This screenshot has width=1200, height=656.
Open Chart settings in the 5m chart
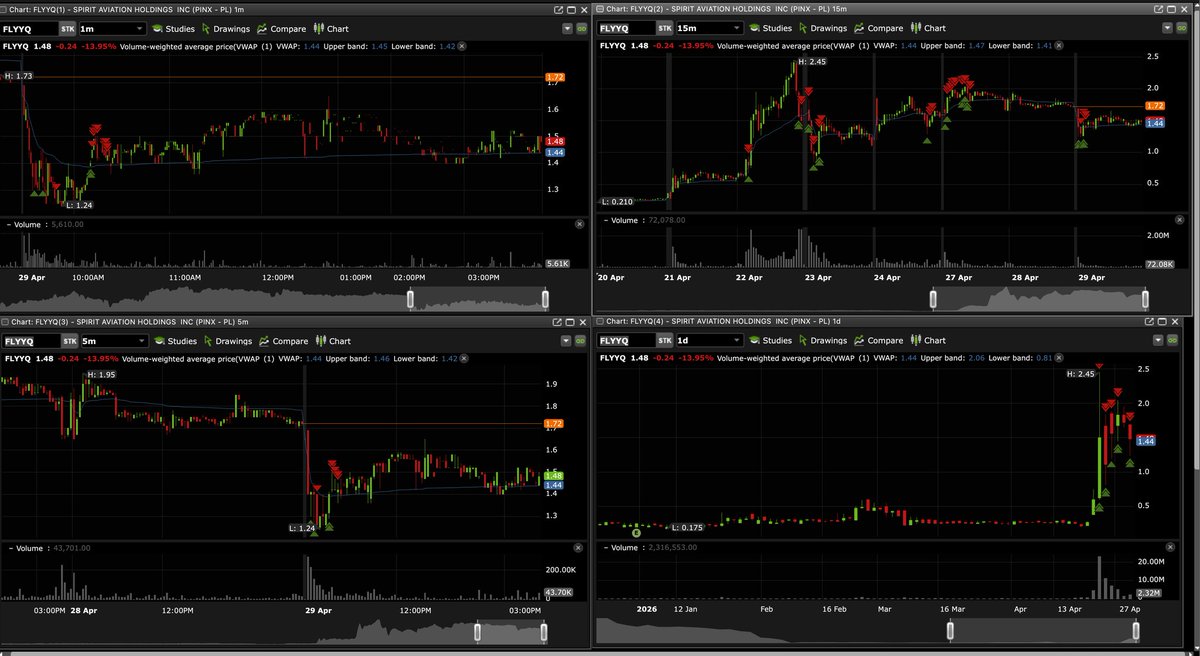(x=332, y=341)
